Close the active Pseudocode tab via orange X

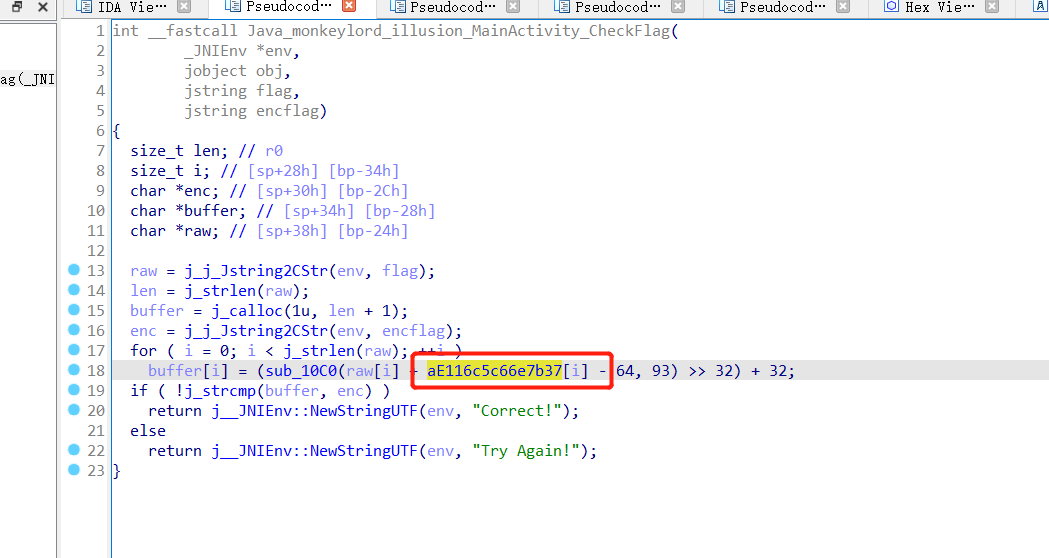350,7
